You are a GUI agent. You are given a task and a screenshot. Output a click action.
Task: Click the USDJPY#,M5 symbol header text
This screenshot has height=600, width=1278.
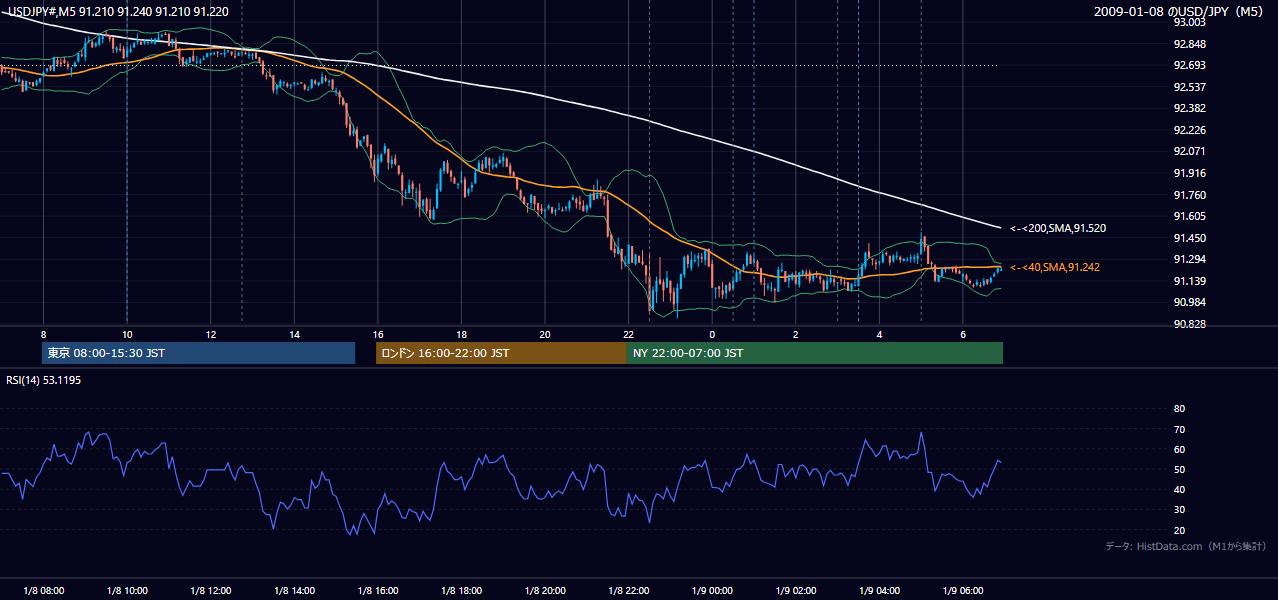coord(118,12)
